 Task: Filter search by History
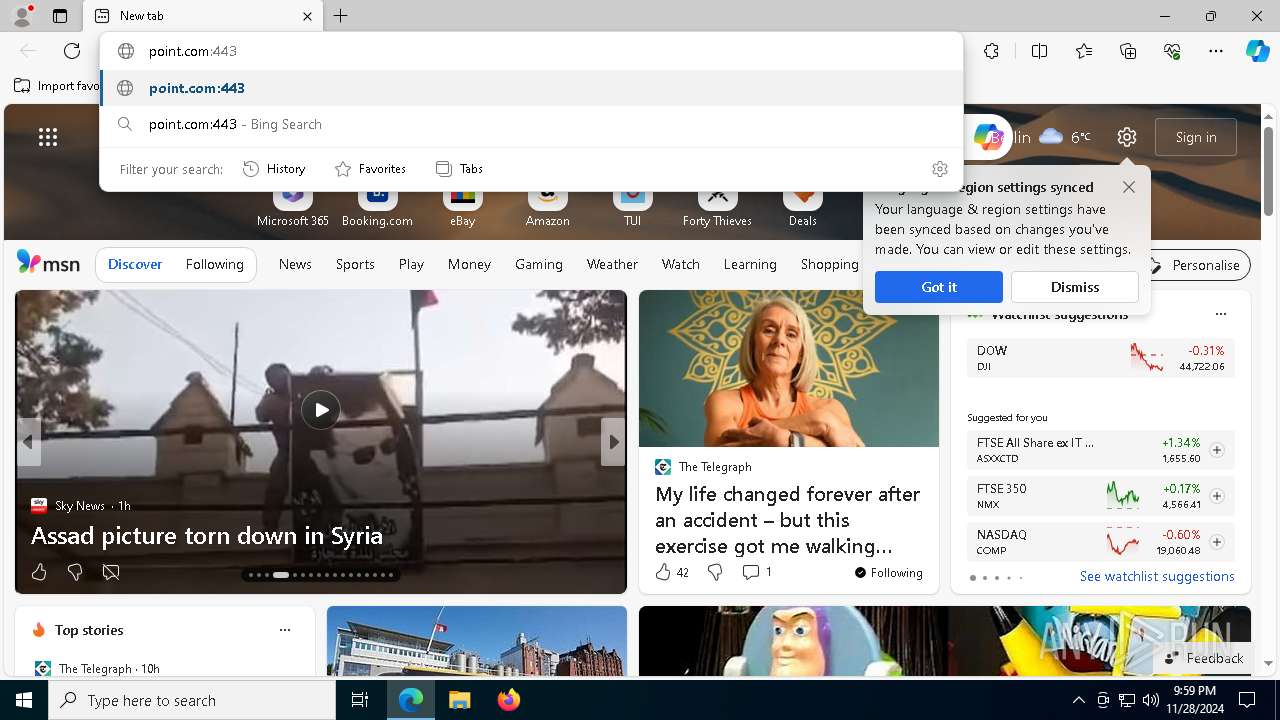(274, 169)
